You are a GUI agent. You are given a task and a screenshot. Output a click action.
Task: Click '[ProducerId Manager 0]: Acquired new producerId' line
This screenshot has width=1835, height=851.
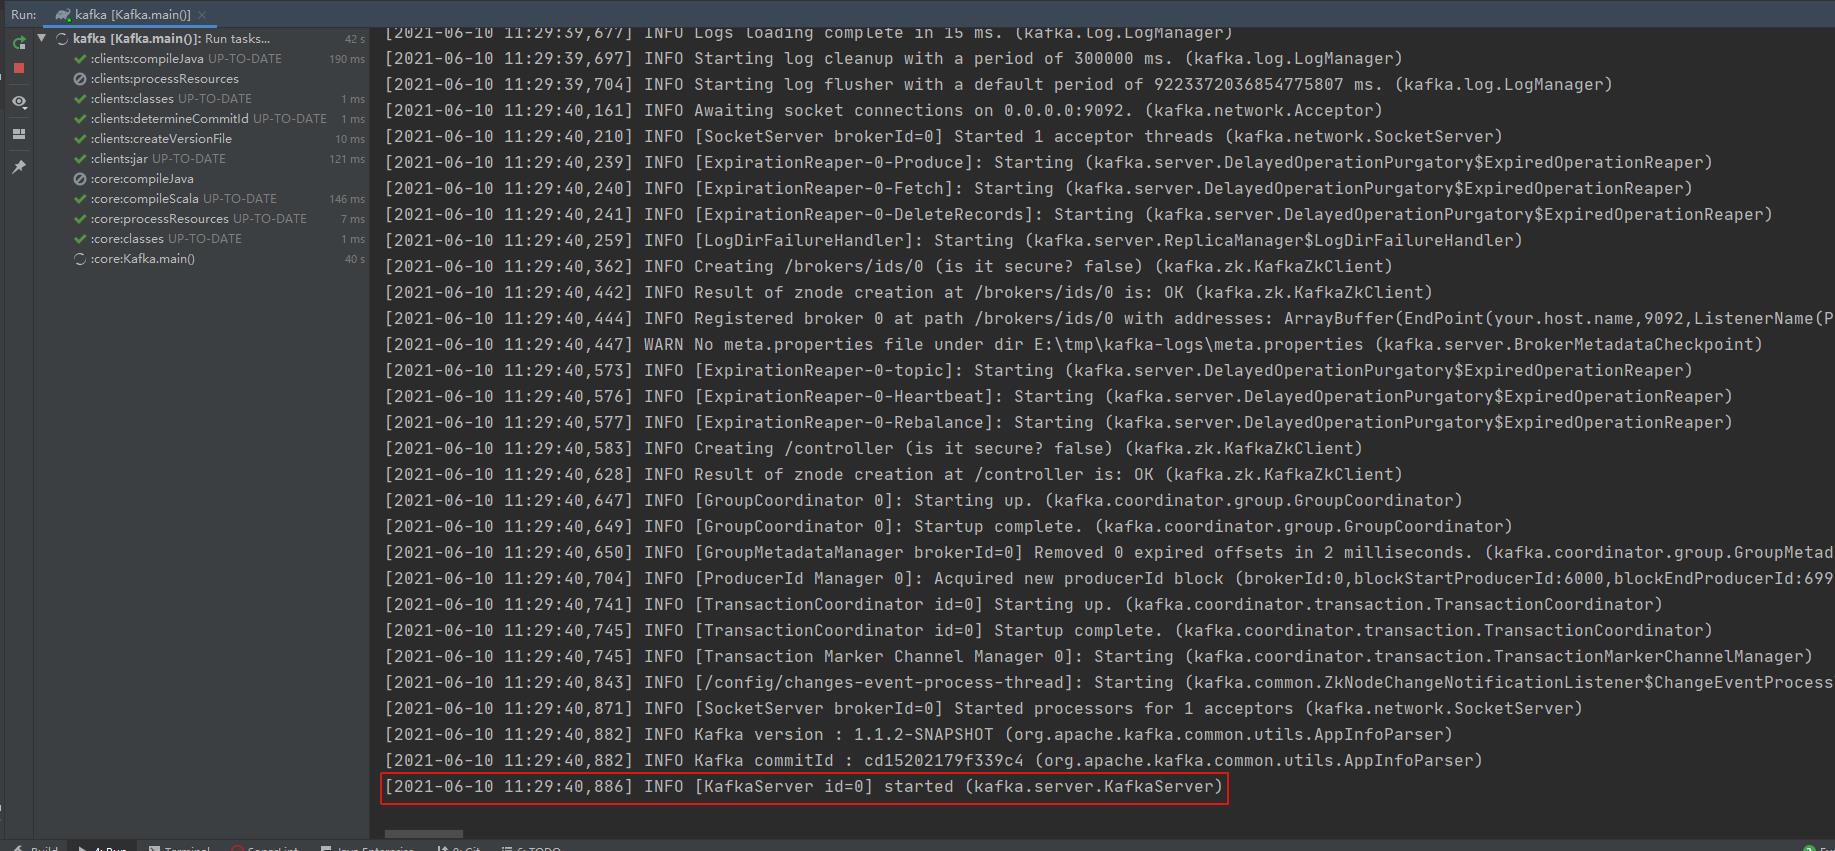(1109, 579)
